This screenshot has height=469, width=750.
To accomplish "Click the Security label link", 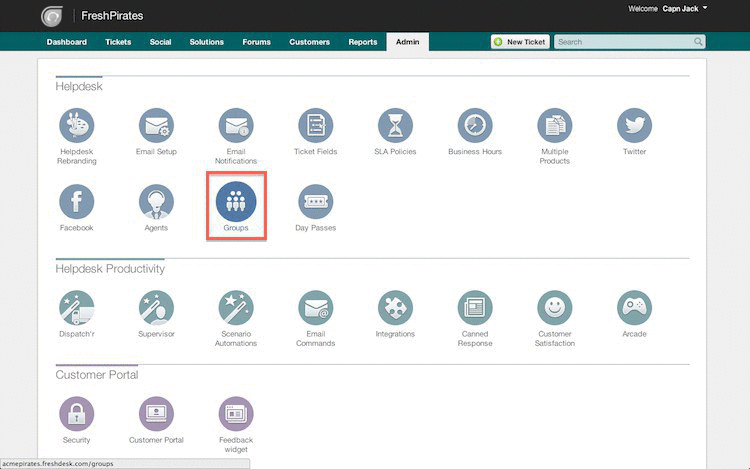I will click(77, 440).
